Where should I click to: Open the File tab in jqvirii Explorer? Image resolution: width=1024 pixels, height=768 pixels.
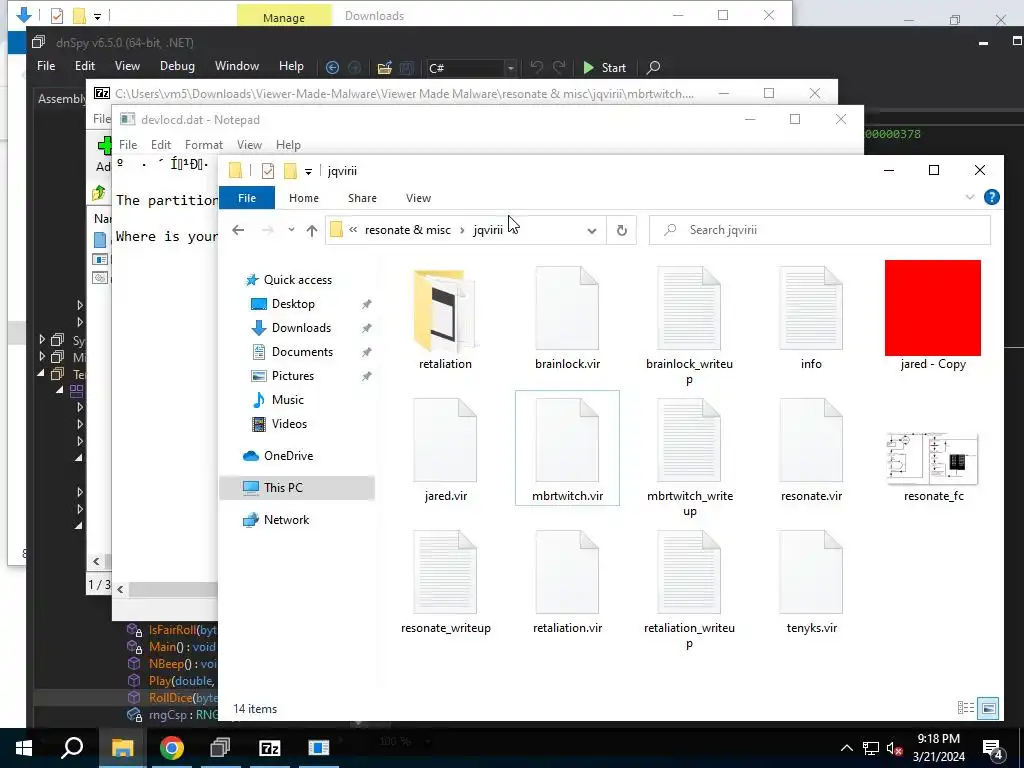pos(247,198)
